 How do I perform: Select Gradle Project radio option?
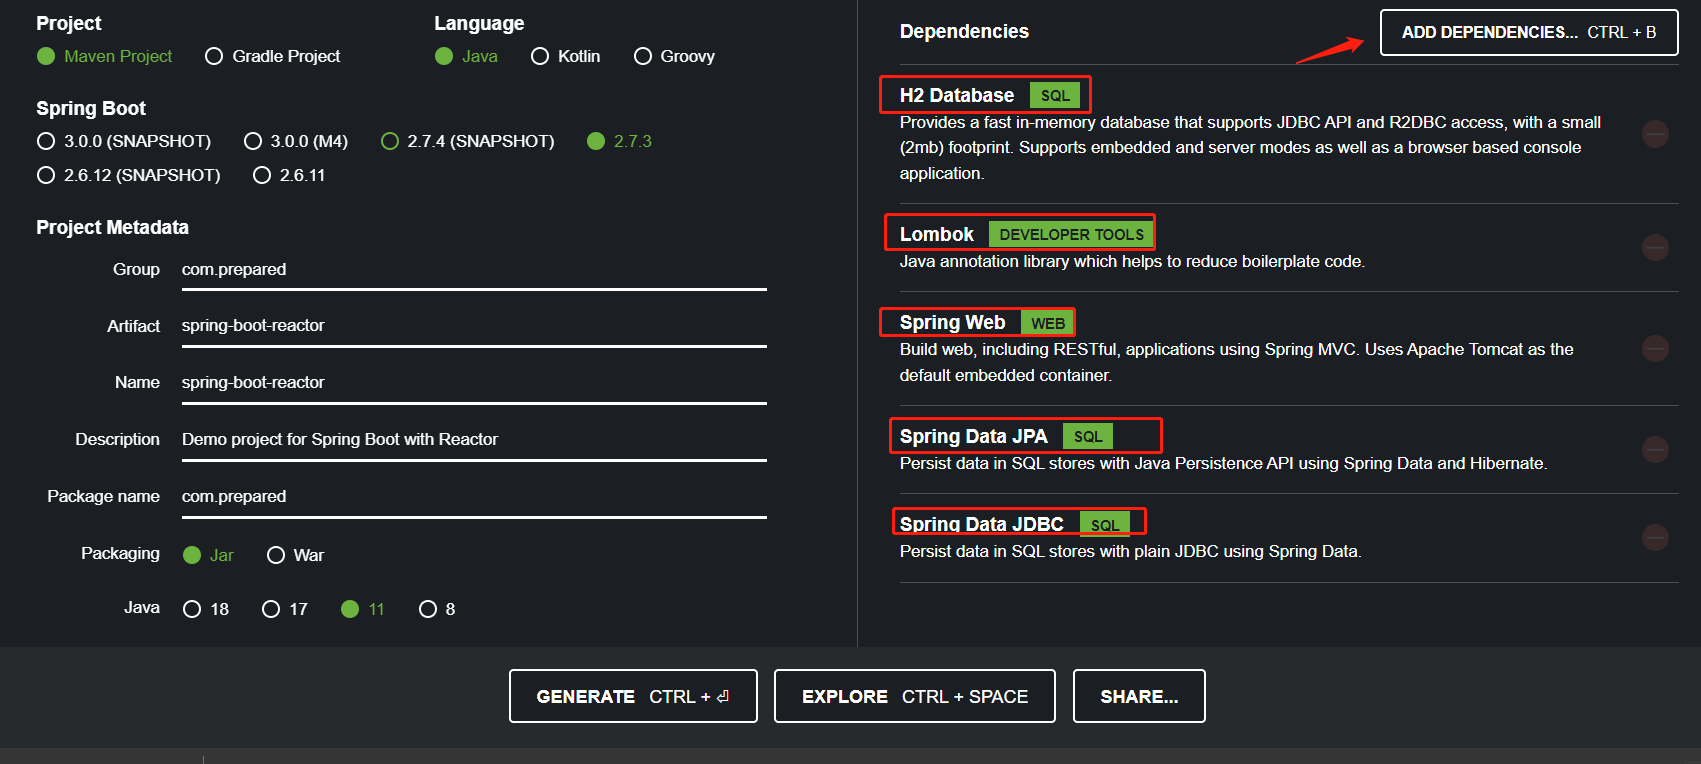272,56
